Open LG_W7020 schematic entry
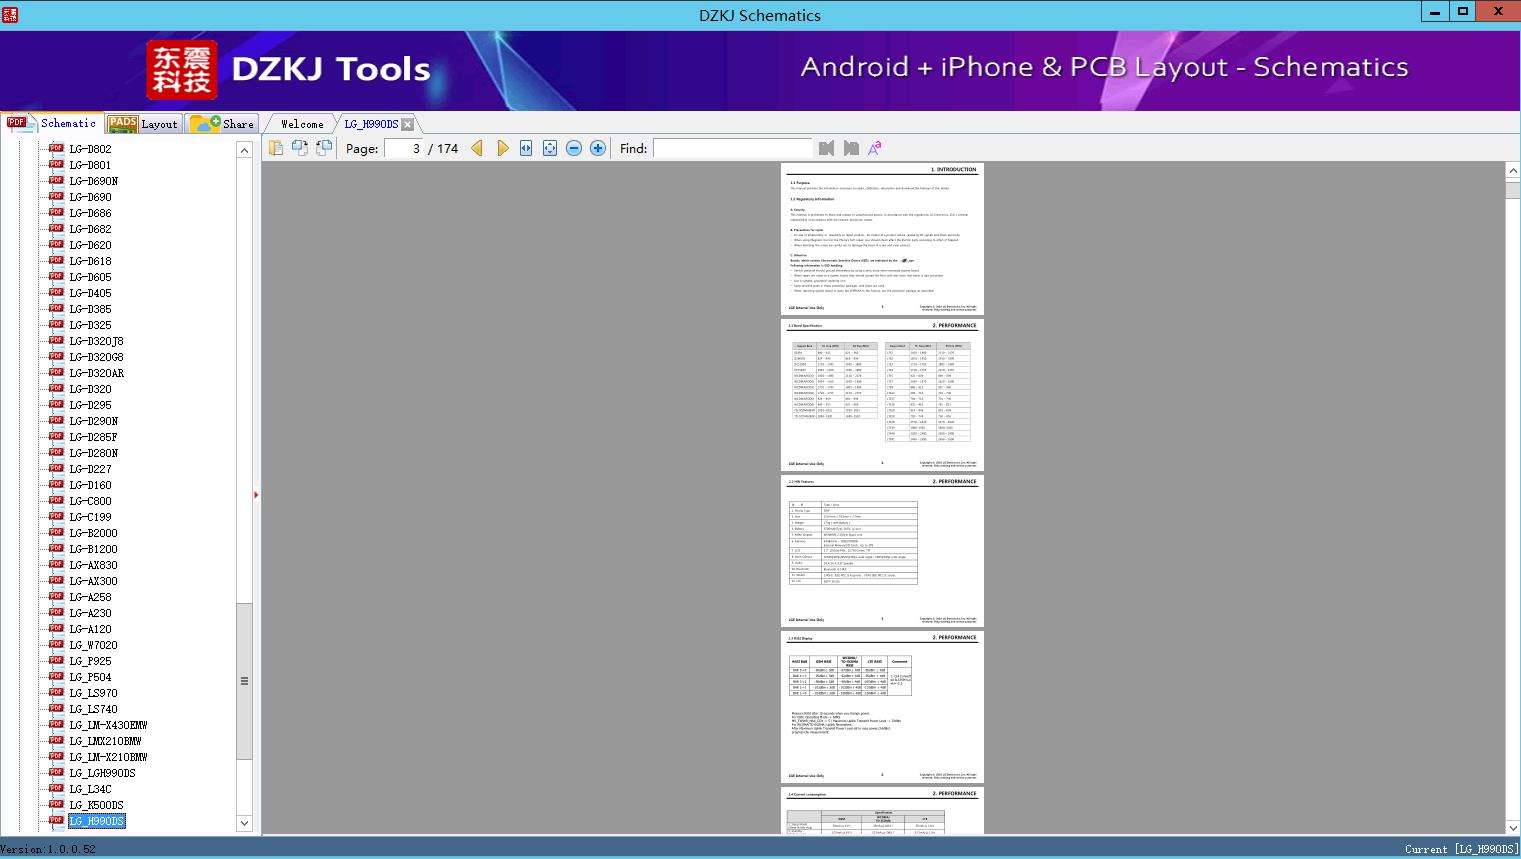This screenshot has width=1521, height=859. point(94,645)
